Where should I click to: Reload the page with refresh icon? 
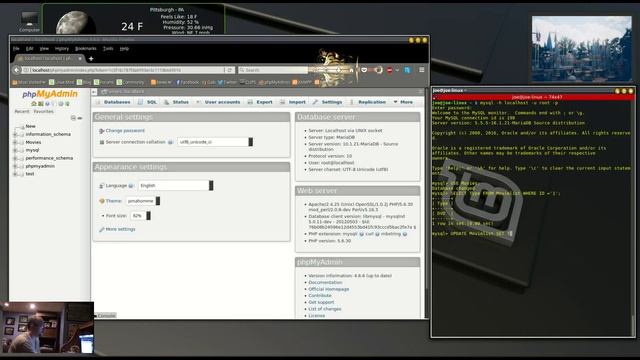[230, 70]
